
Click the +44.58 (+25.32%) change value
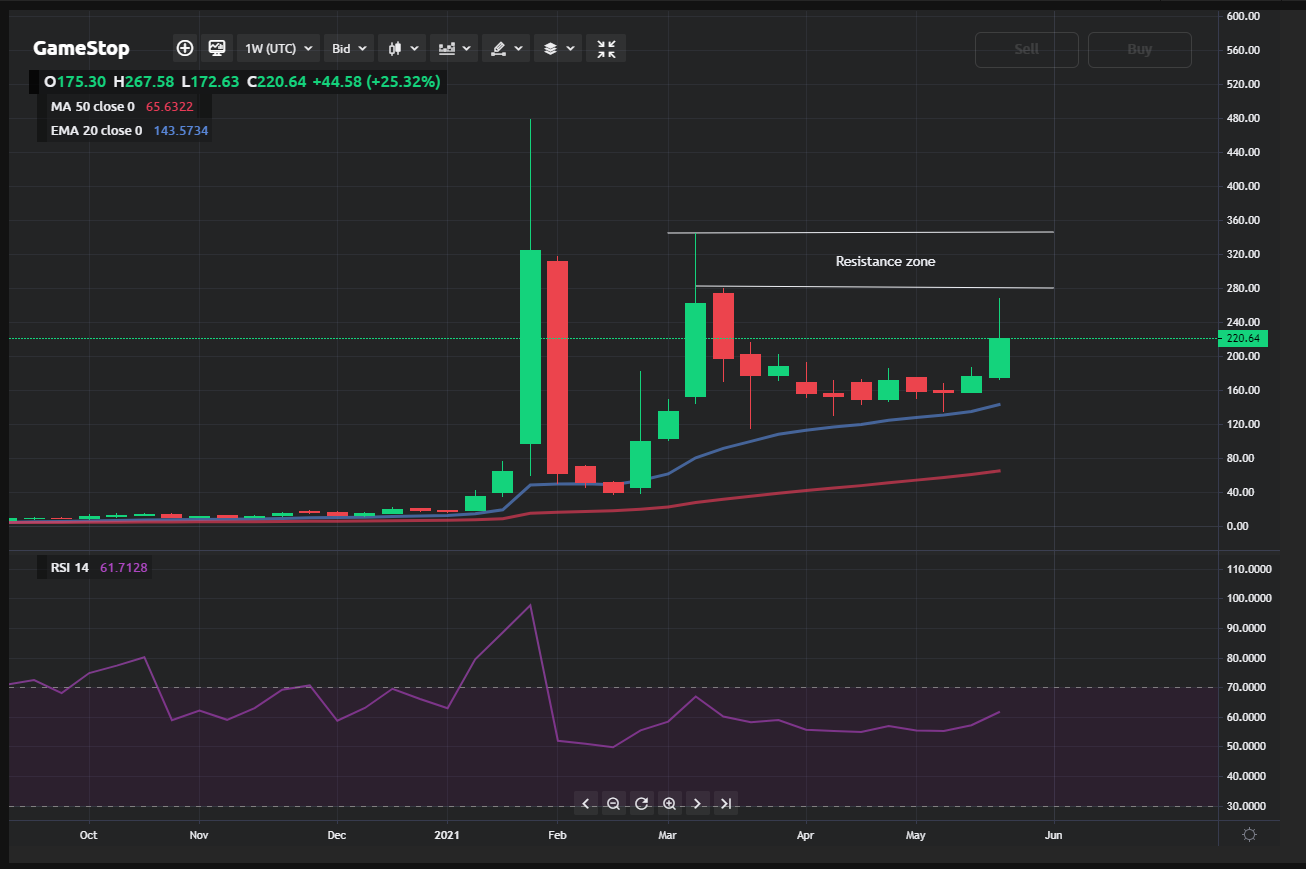(x=376, y=82)
